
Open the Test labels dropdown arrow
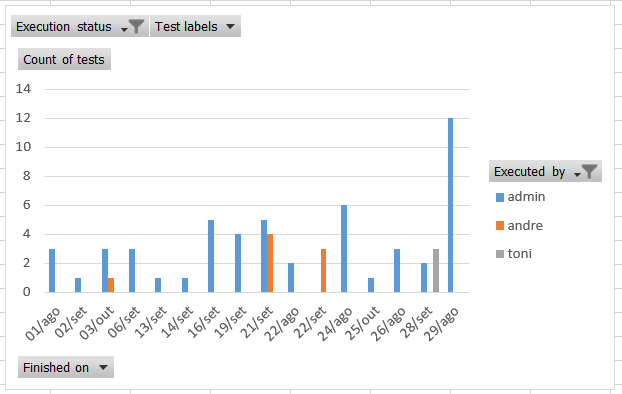[230, 27]
